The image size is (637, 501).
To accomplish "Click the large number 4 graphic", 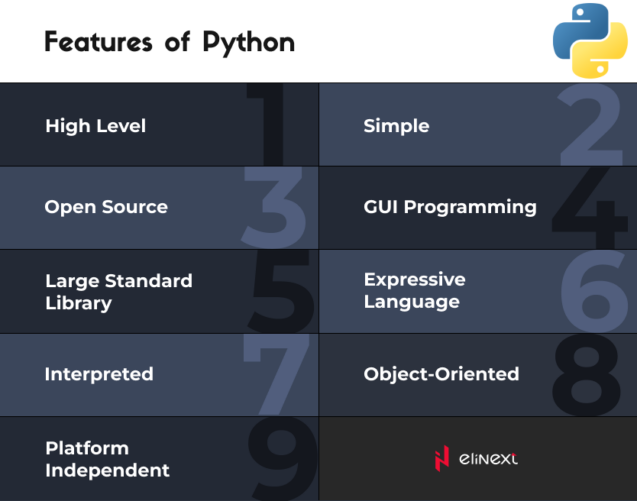I will pyautogui.click(x=590, y=207).
